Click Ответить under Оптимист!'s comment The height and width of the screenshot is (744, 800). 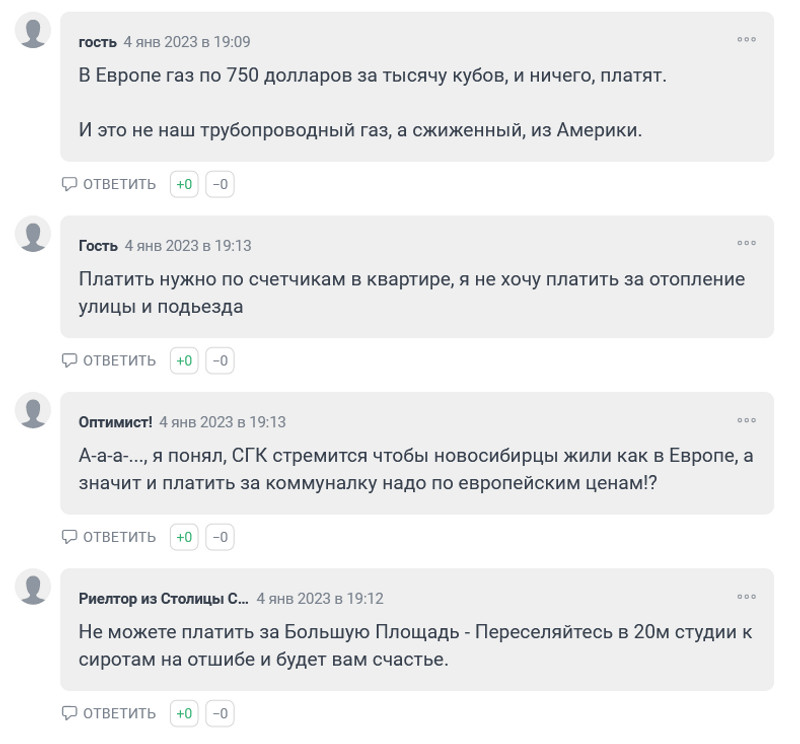pos(110,537)
